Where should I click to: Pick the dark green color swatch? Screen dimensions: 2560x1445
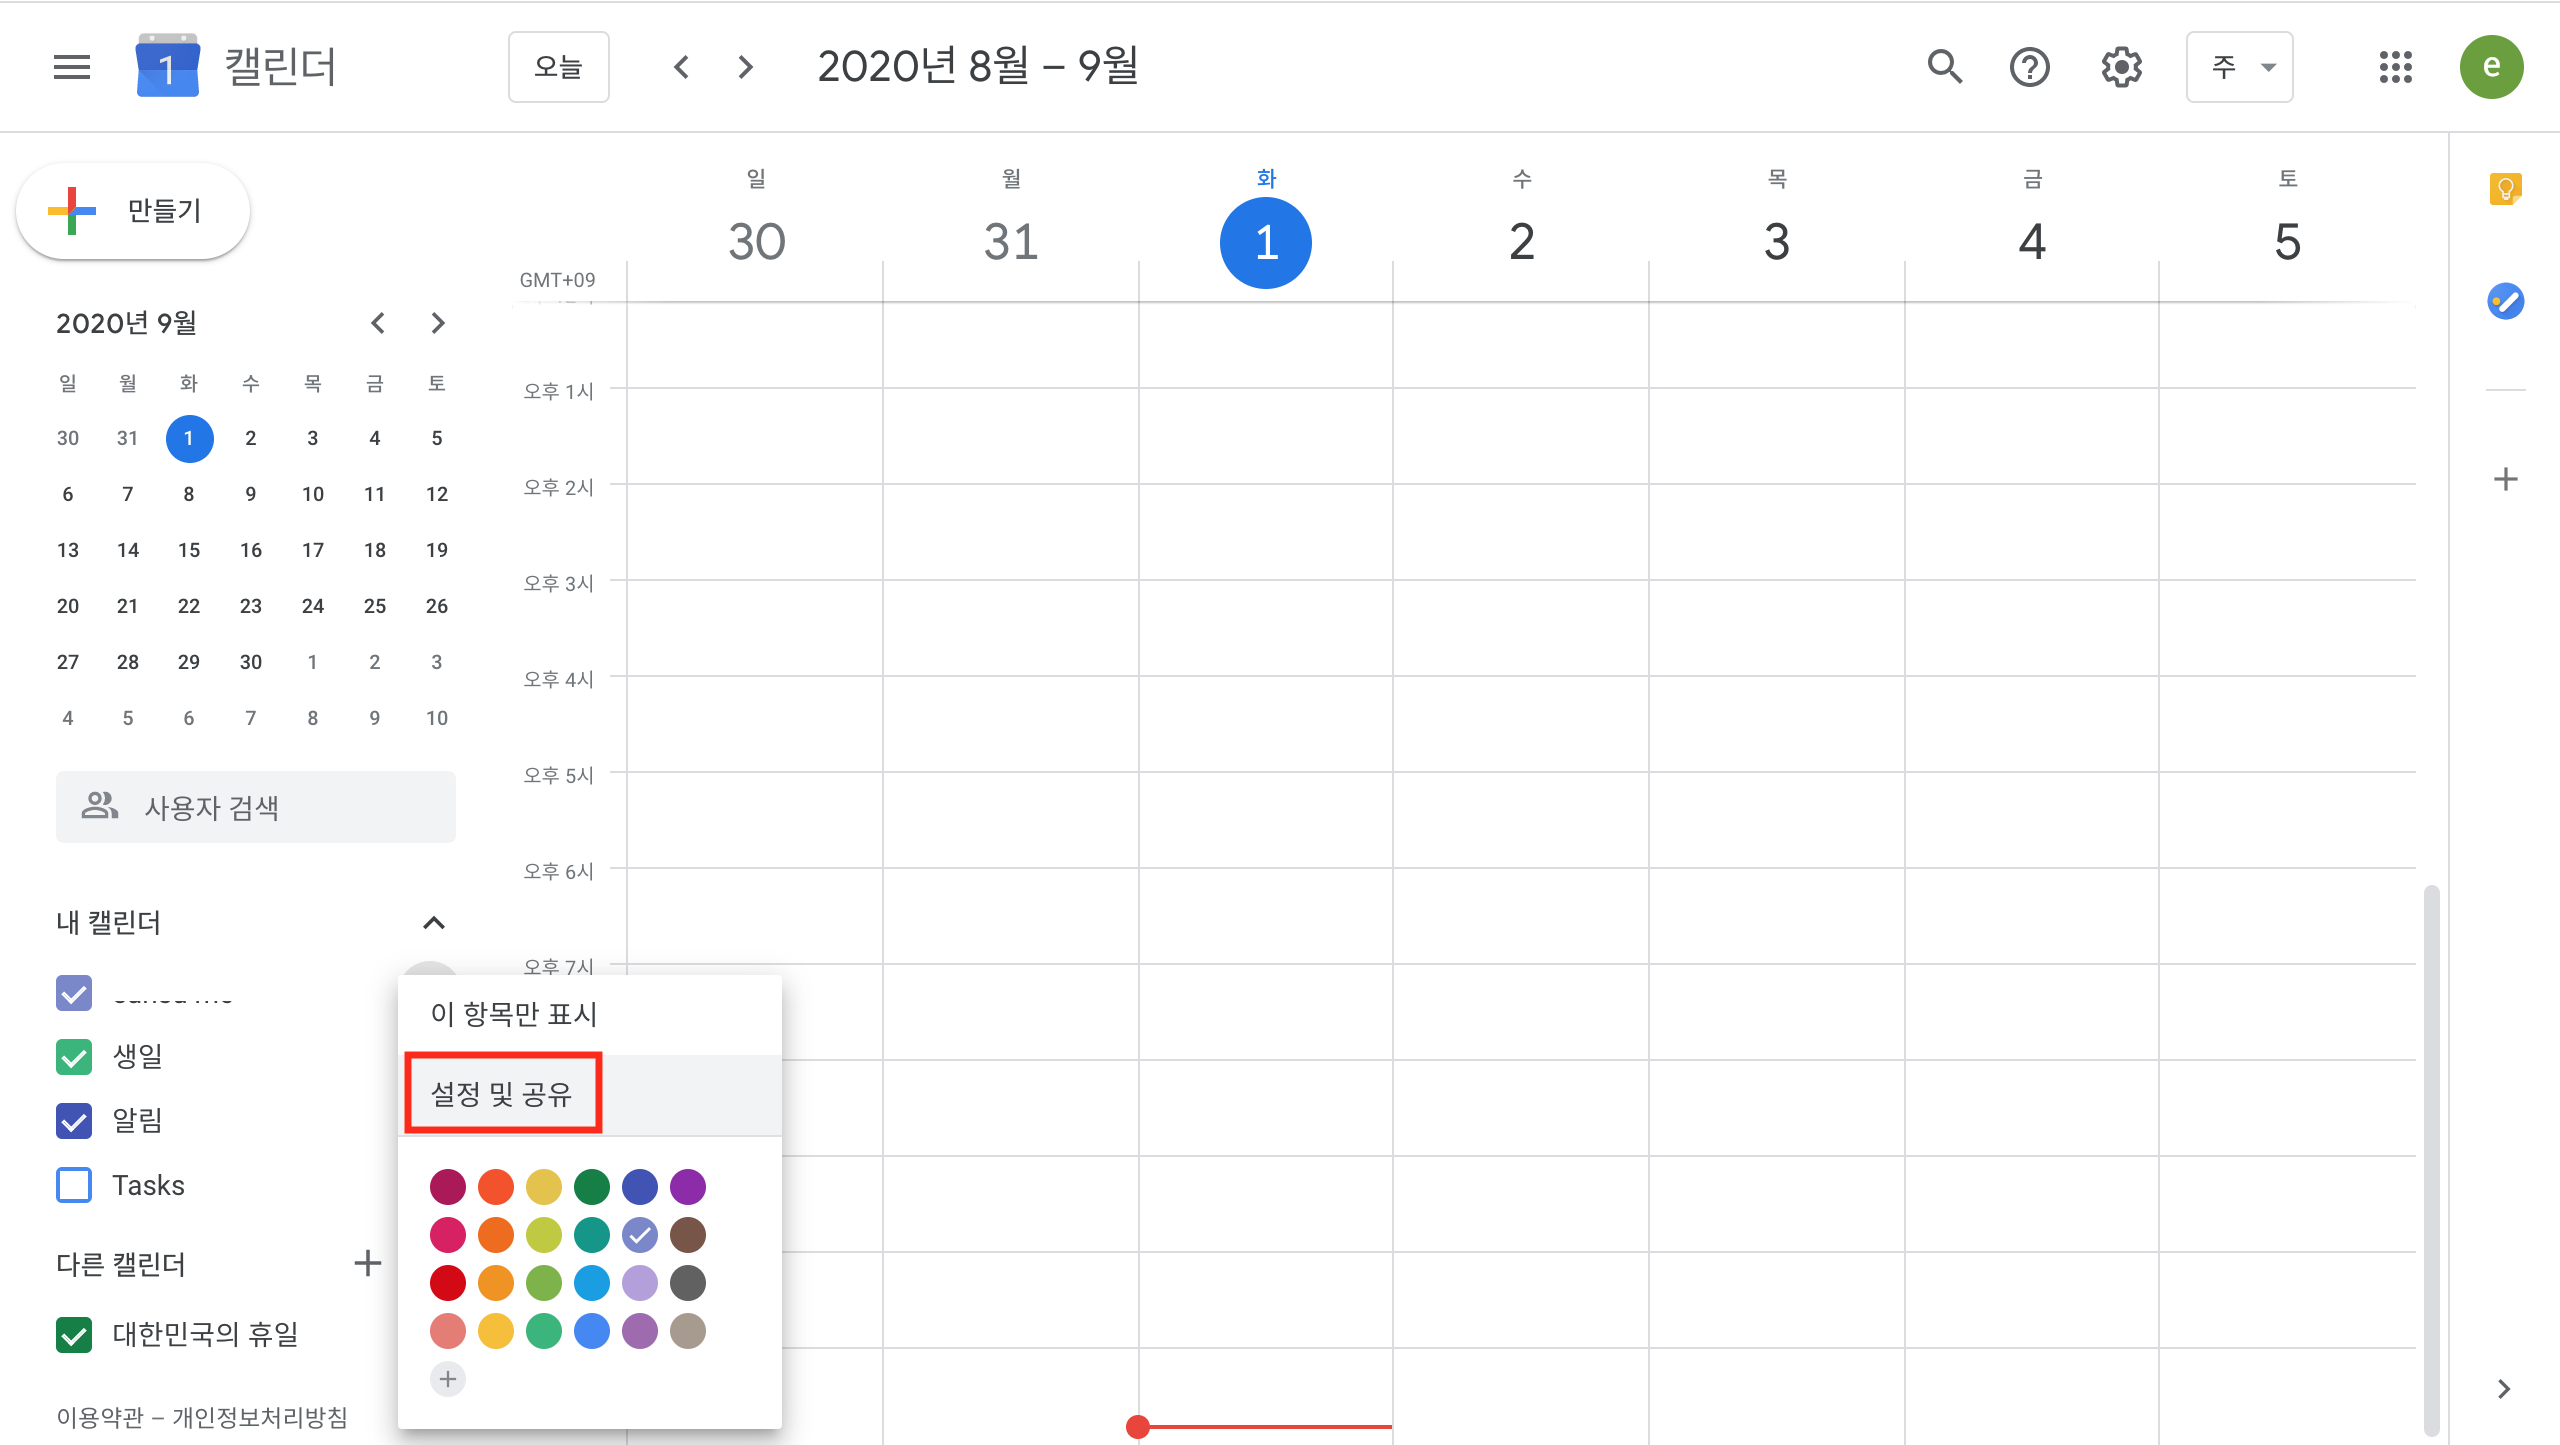click(591, 1187)
